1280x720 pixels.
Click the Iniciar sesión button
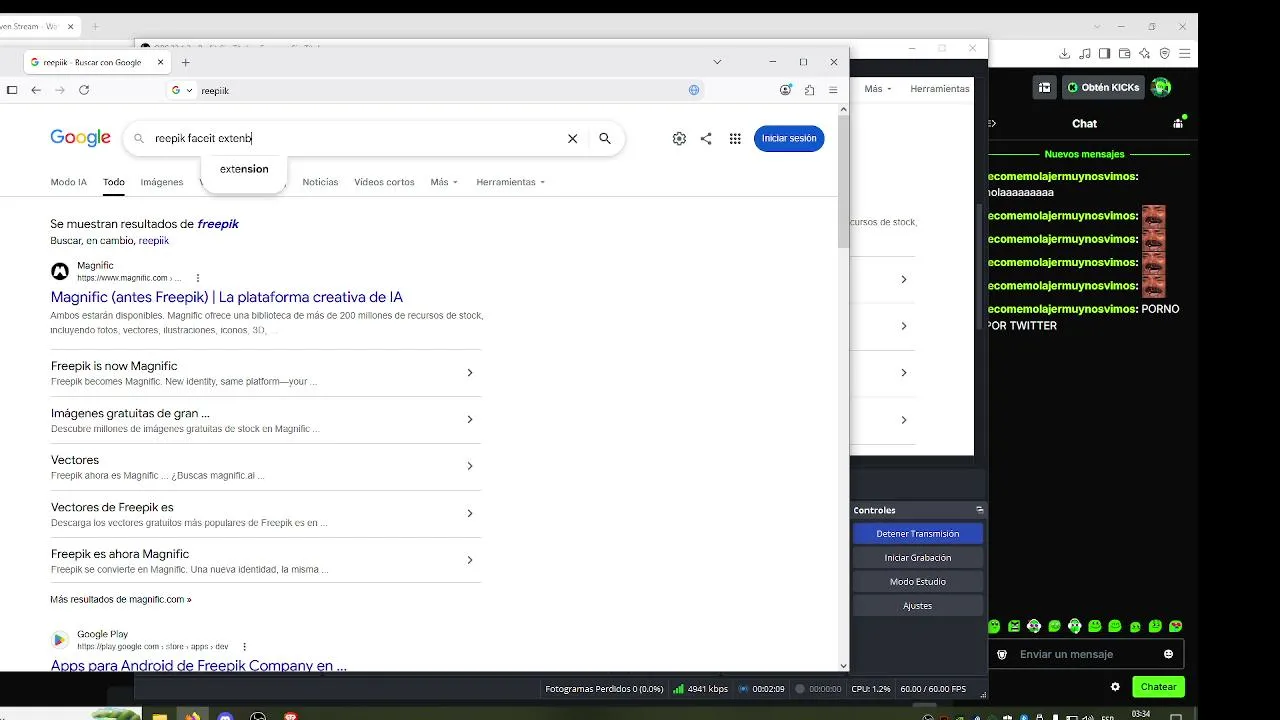point(789,139)
